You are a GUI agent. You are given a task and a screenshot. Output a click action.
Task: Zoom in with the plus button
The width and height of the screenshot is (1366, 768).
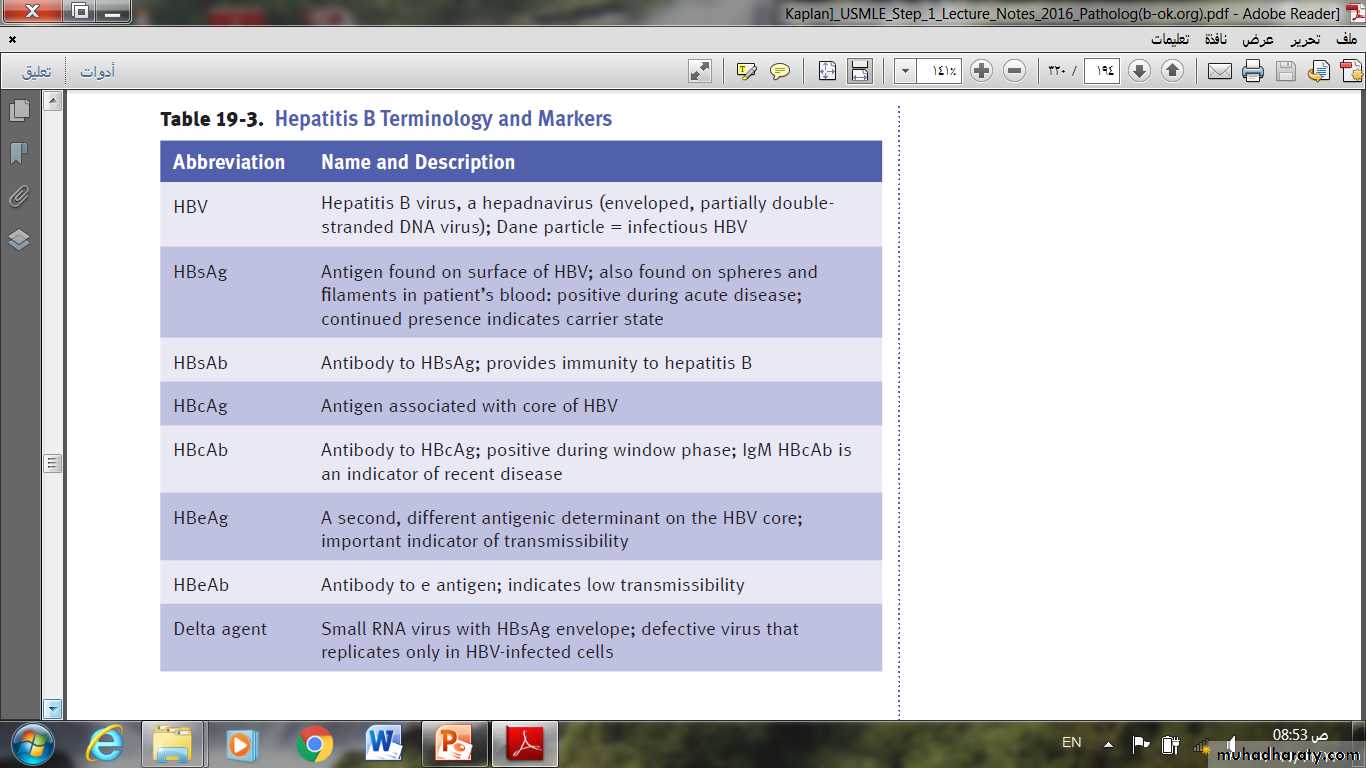981,71
